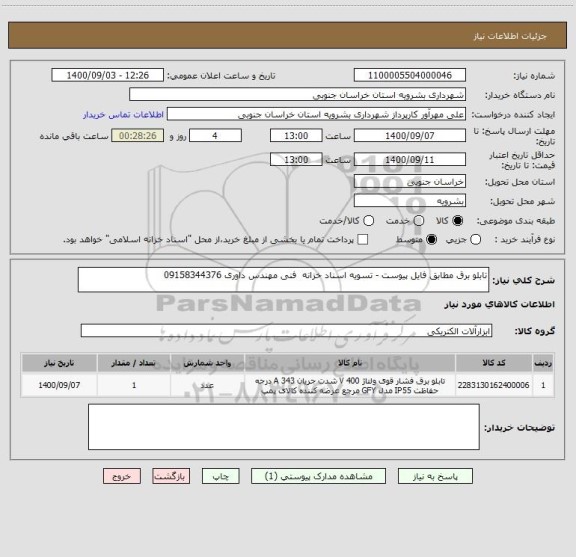Click the توضیحات خریدار text area
Image resolution: width=576 pixels, height=557 pixels.
(x=284, y=427)
